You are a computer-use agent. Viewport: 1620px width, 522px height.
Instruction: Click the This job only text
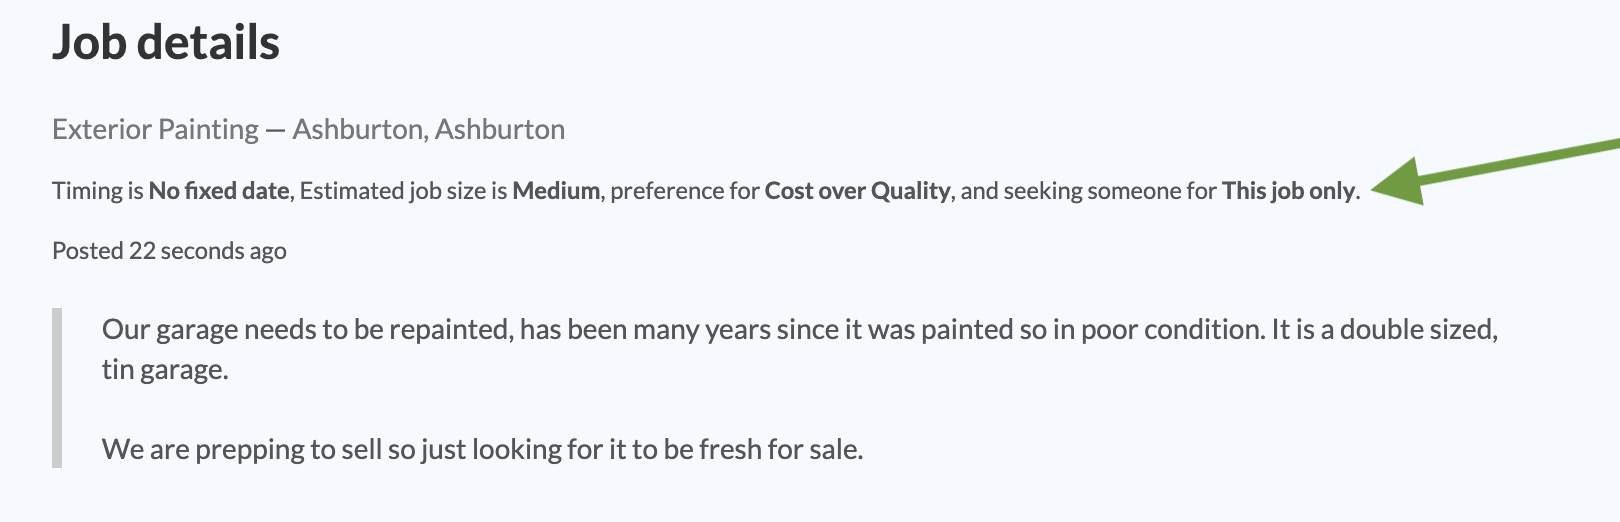[x=1289, y=191]
